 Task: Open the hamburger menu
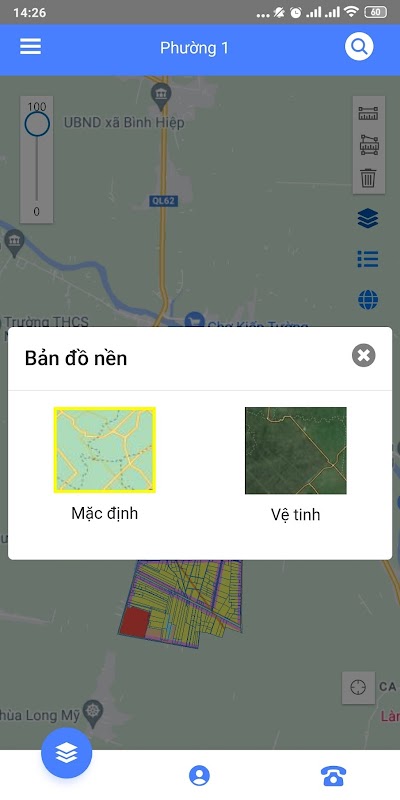pyautogui.click(x=31, y=47)
